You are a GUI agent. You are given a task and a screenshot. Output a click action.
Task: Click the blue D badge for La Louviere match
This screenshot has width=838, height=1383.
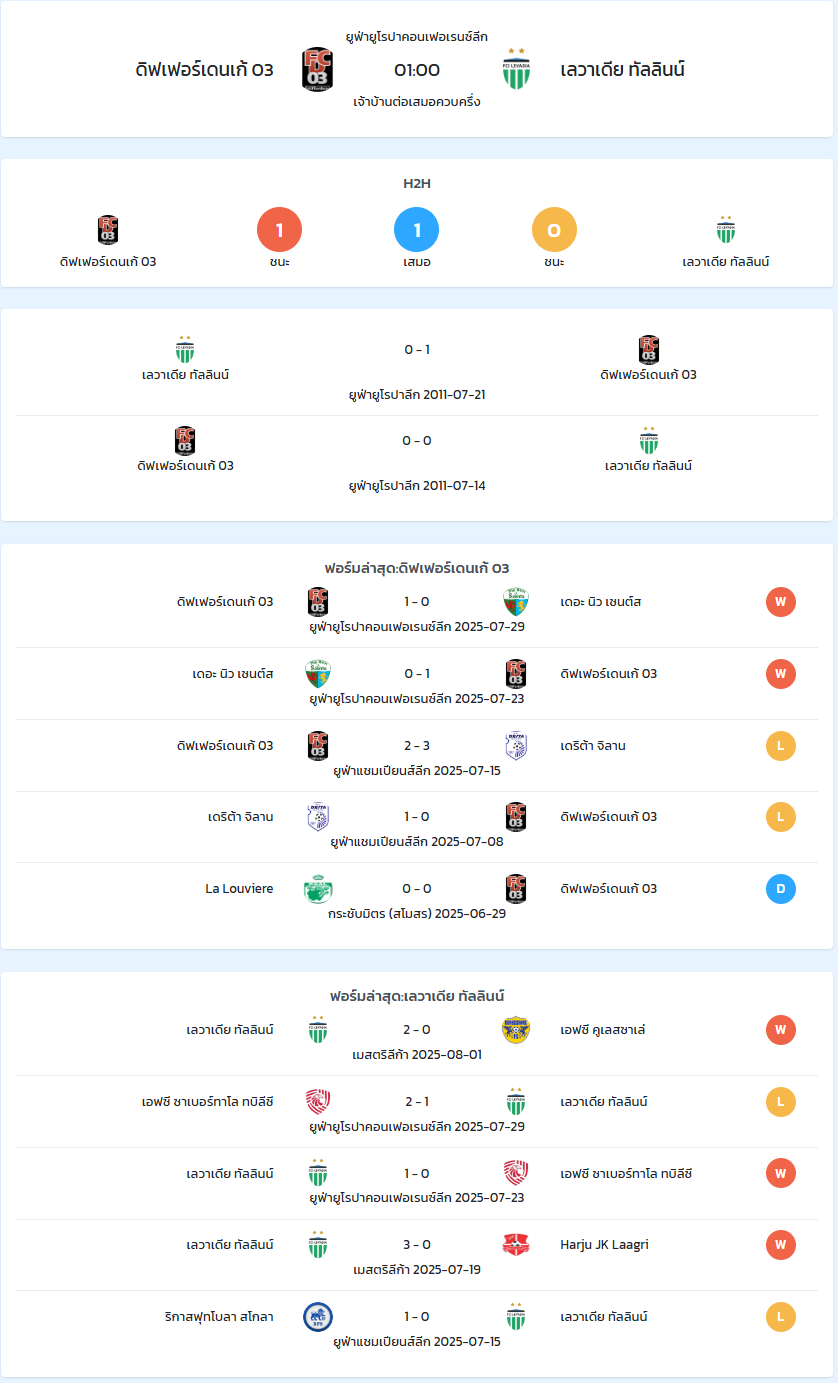tap(781, 889)
